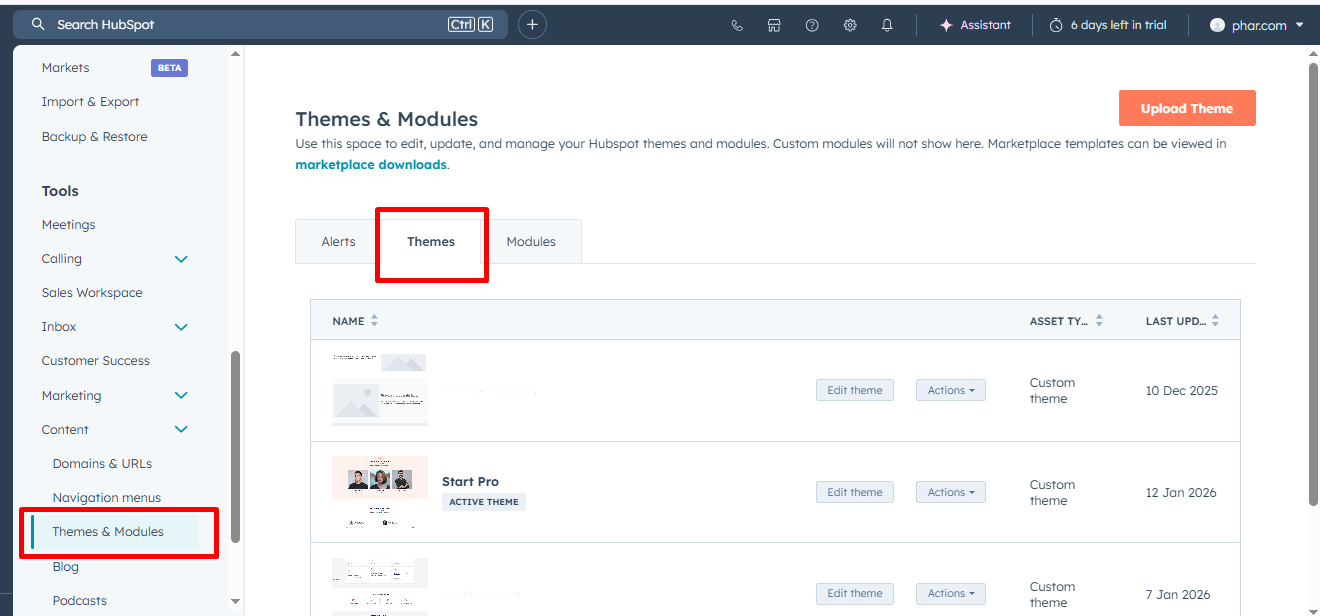The image size is (1320, 616).
Task: Switch to the Modules tab
Action: (x=531, y=241)
